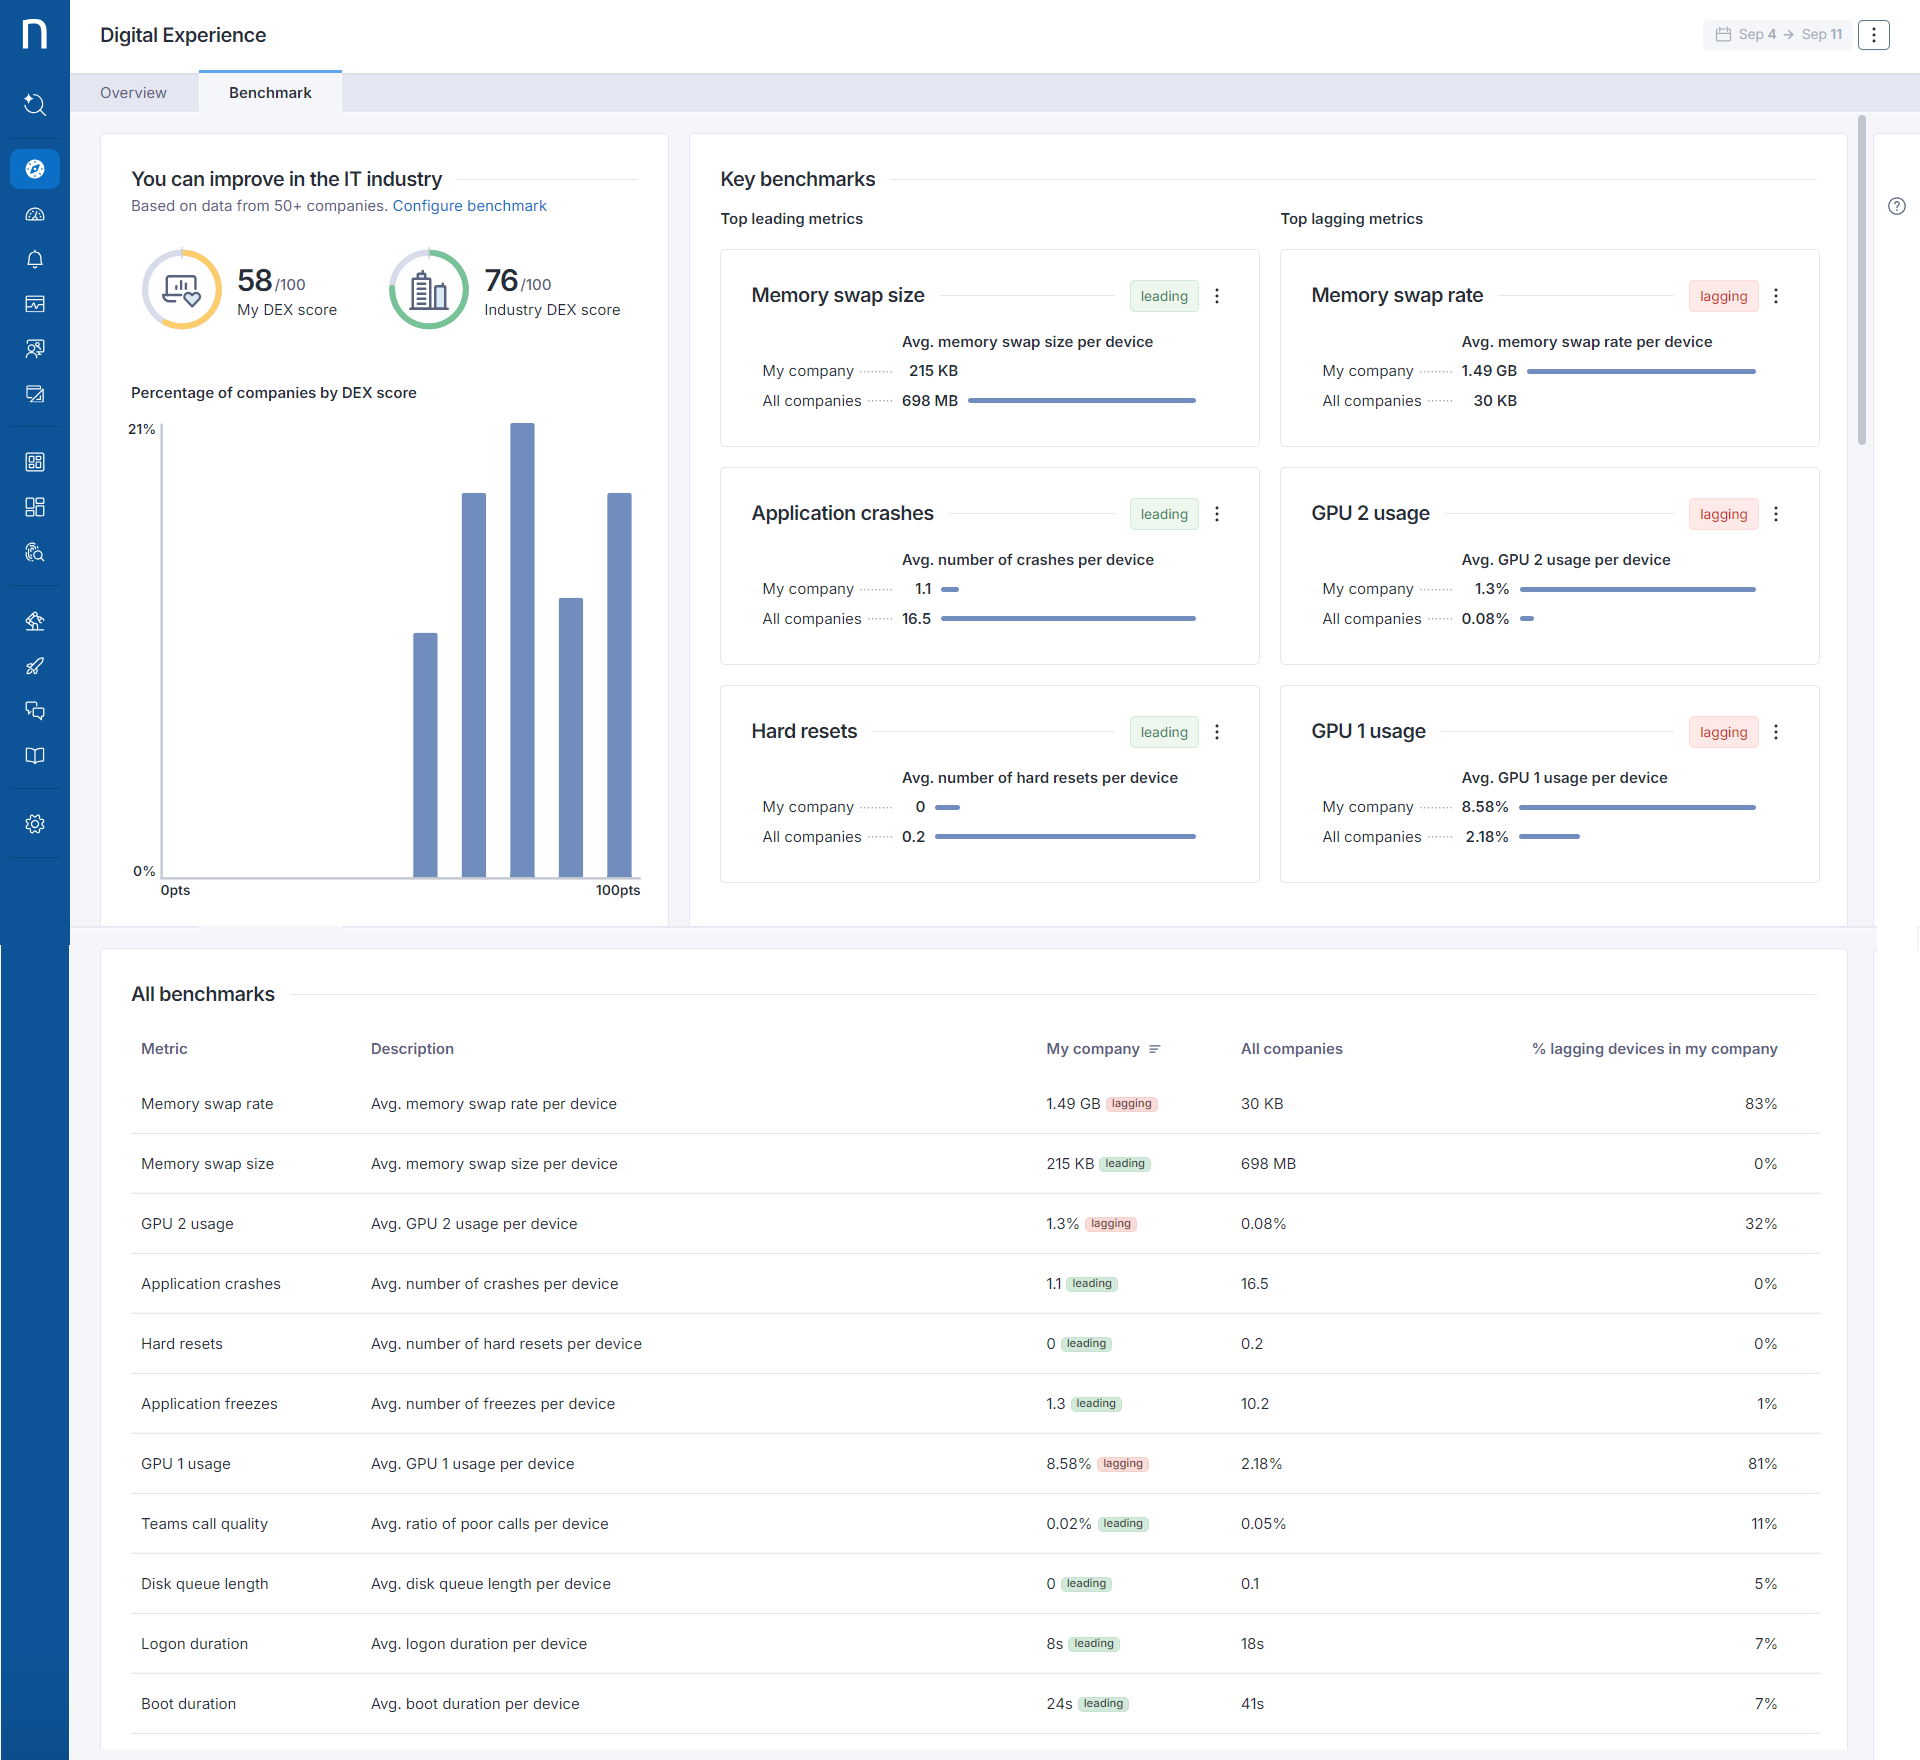
Task: Open Memory swap size options menu
Action: [x=1217, y=296]
